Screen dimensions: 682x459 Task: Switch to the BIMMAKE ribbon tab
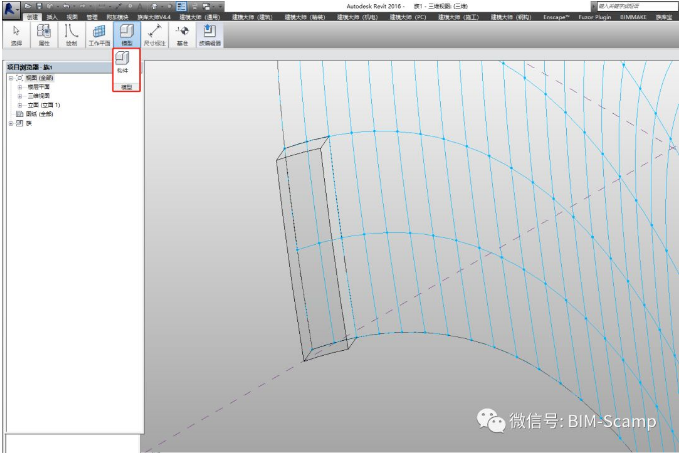[633, 17]
